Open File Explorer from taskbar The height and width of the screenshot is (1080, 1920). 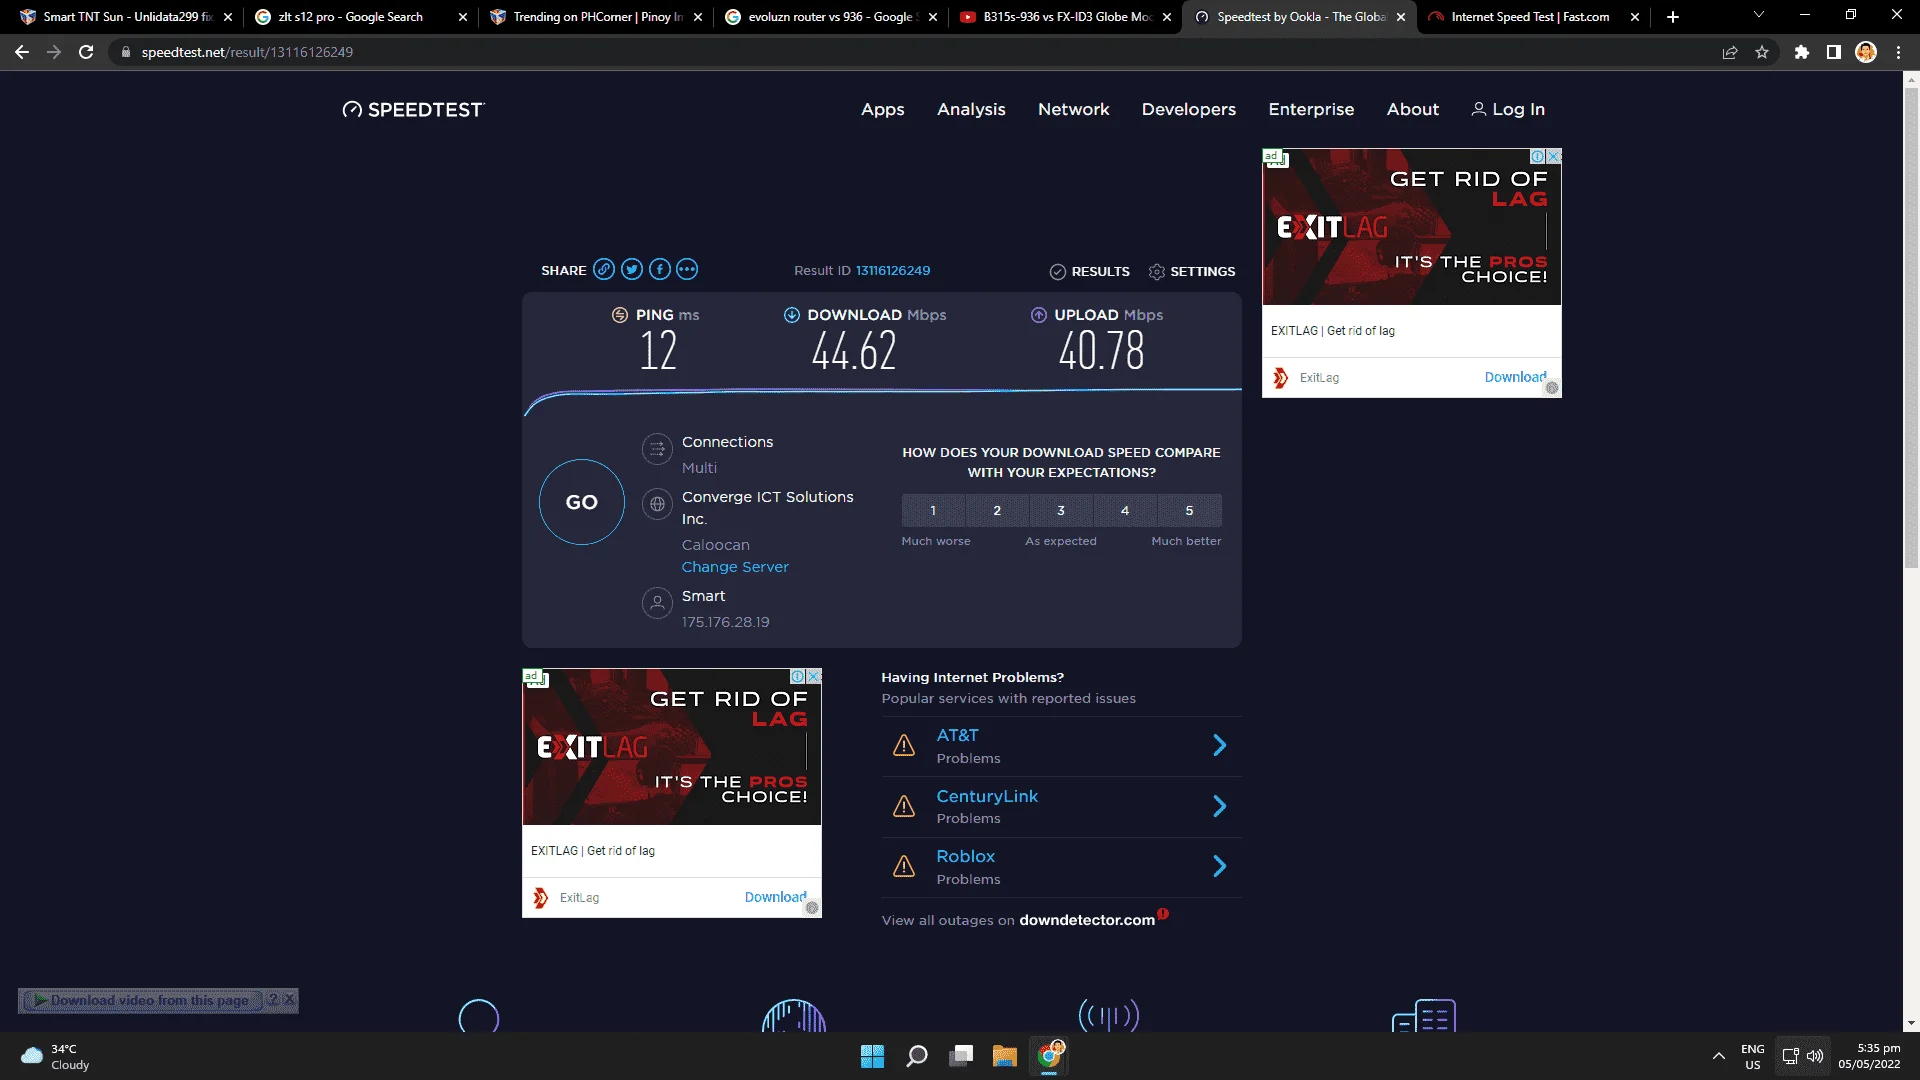[1005, 1056]
